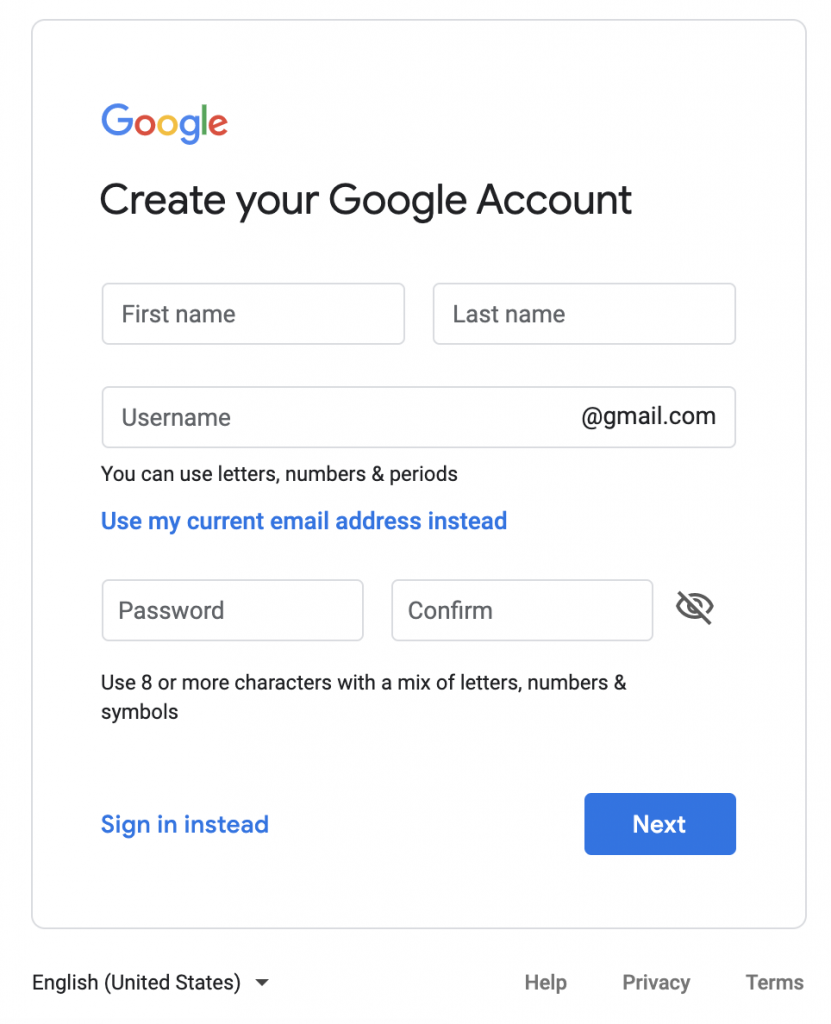
Task: Select the Confirm password field
Action: pyautogui.click(x=521, y=610)
